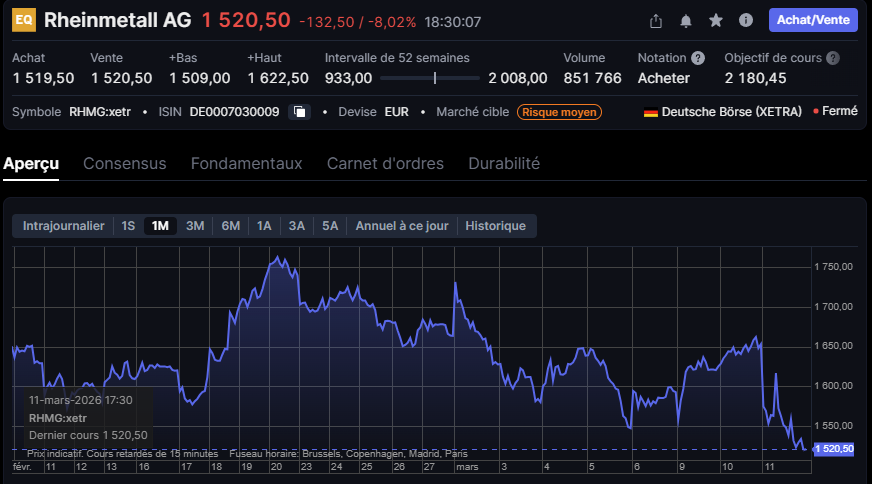Click the Vente price 1 520,50

(x=121, y=78)
